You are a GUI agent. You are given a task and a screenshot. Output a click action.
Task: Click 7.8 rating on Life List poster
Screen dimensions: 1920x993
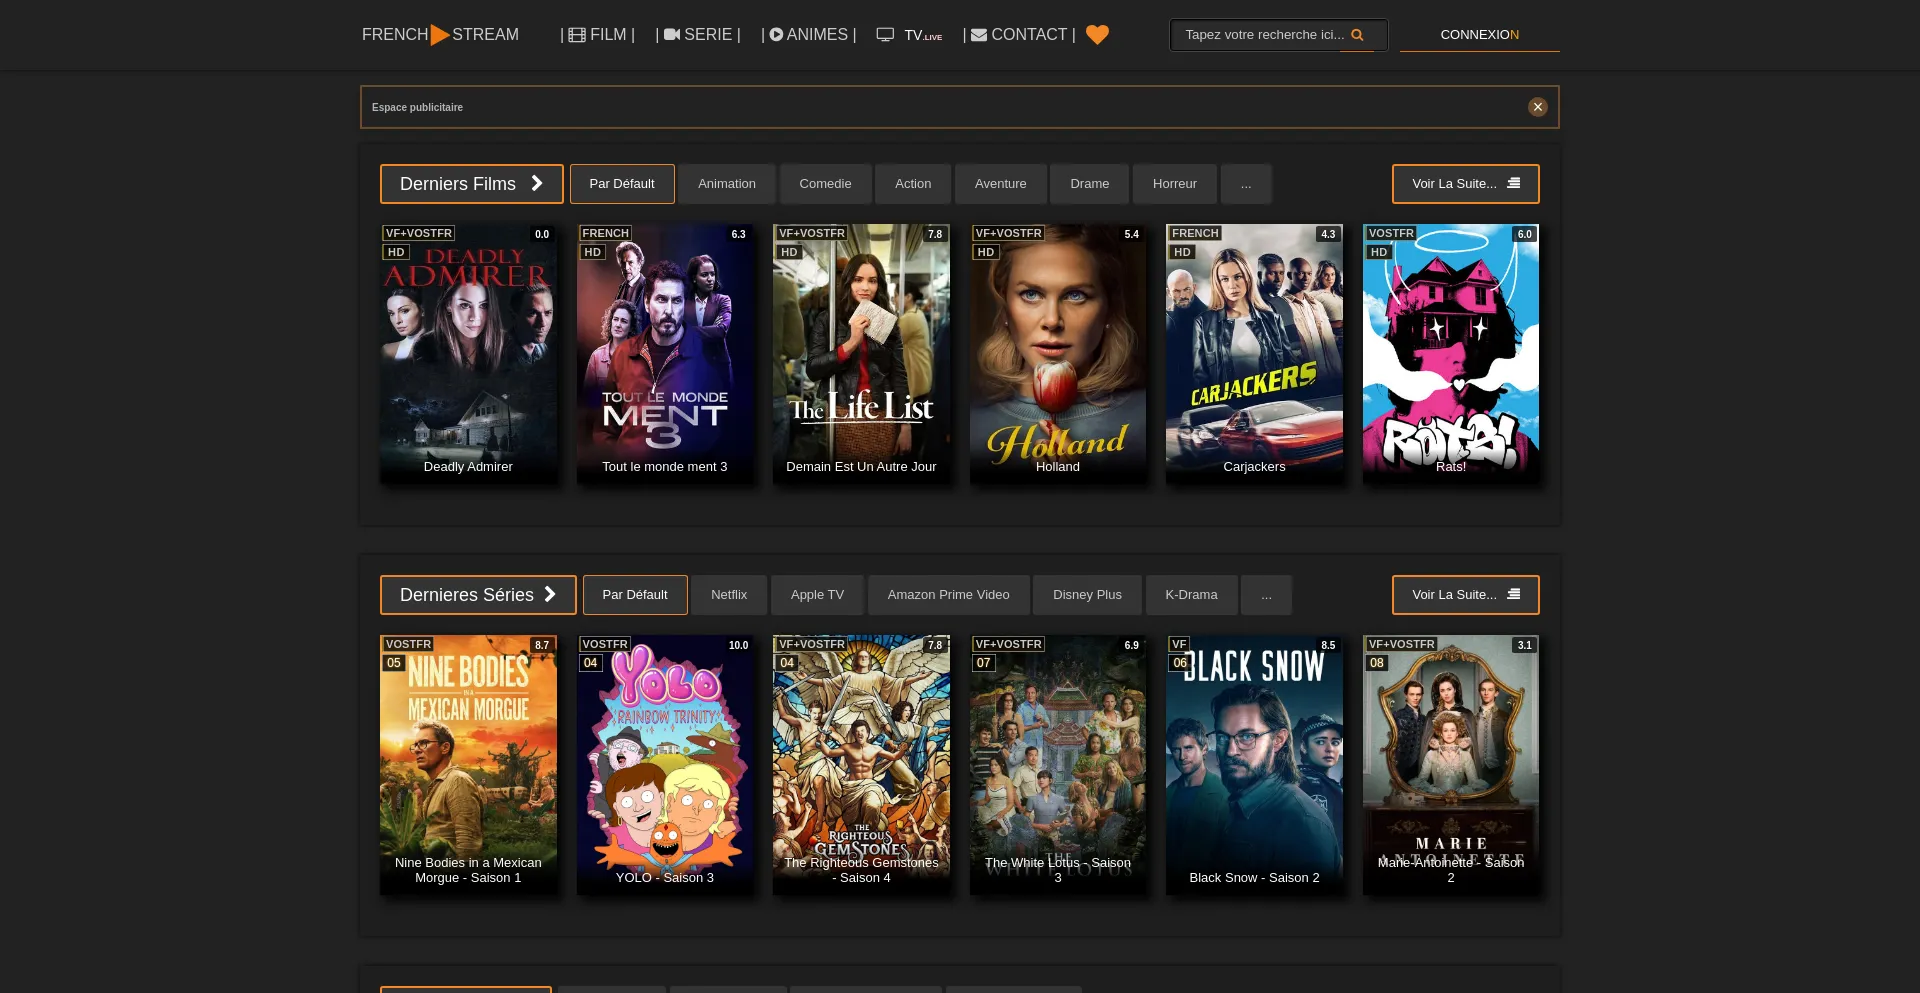pyautogui.click(x=935, y=234)
